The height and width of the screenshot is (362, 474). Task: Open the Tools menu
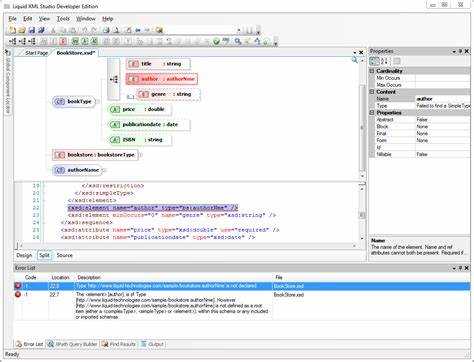pos(63,19)
